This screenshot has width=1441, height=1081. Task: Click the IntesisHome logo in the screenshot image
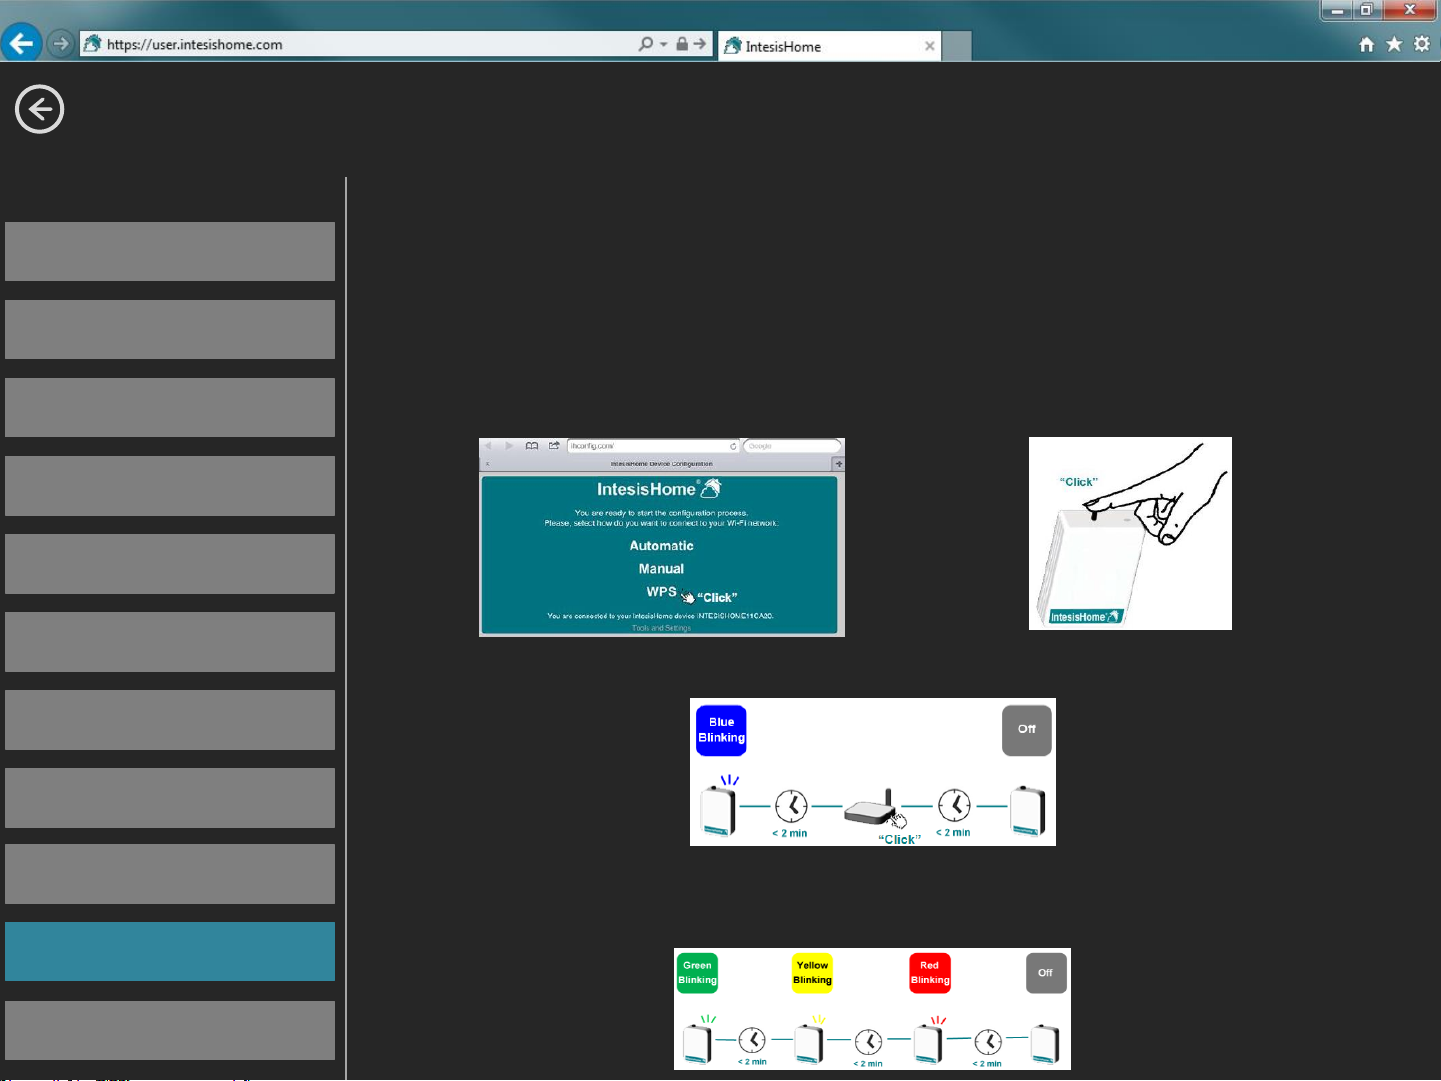tap(659, 489)
